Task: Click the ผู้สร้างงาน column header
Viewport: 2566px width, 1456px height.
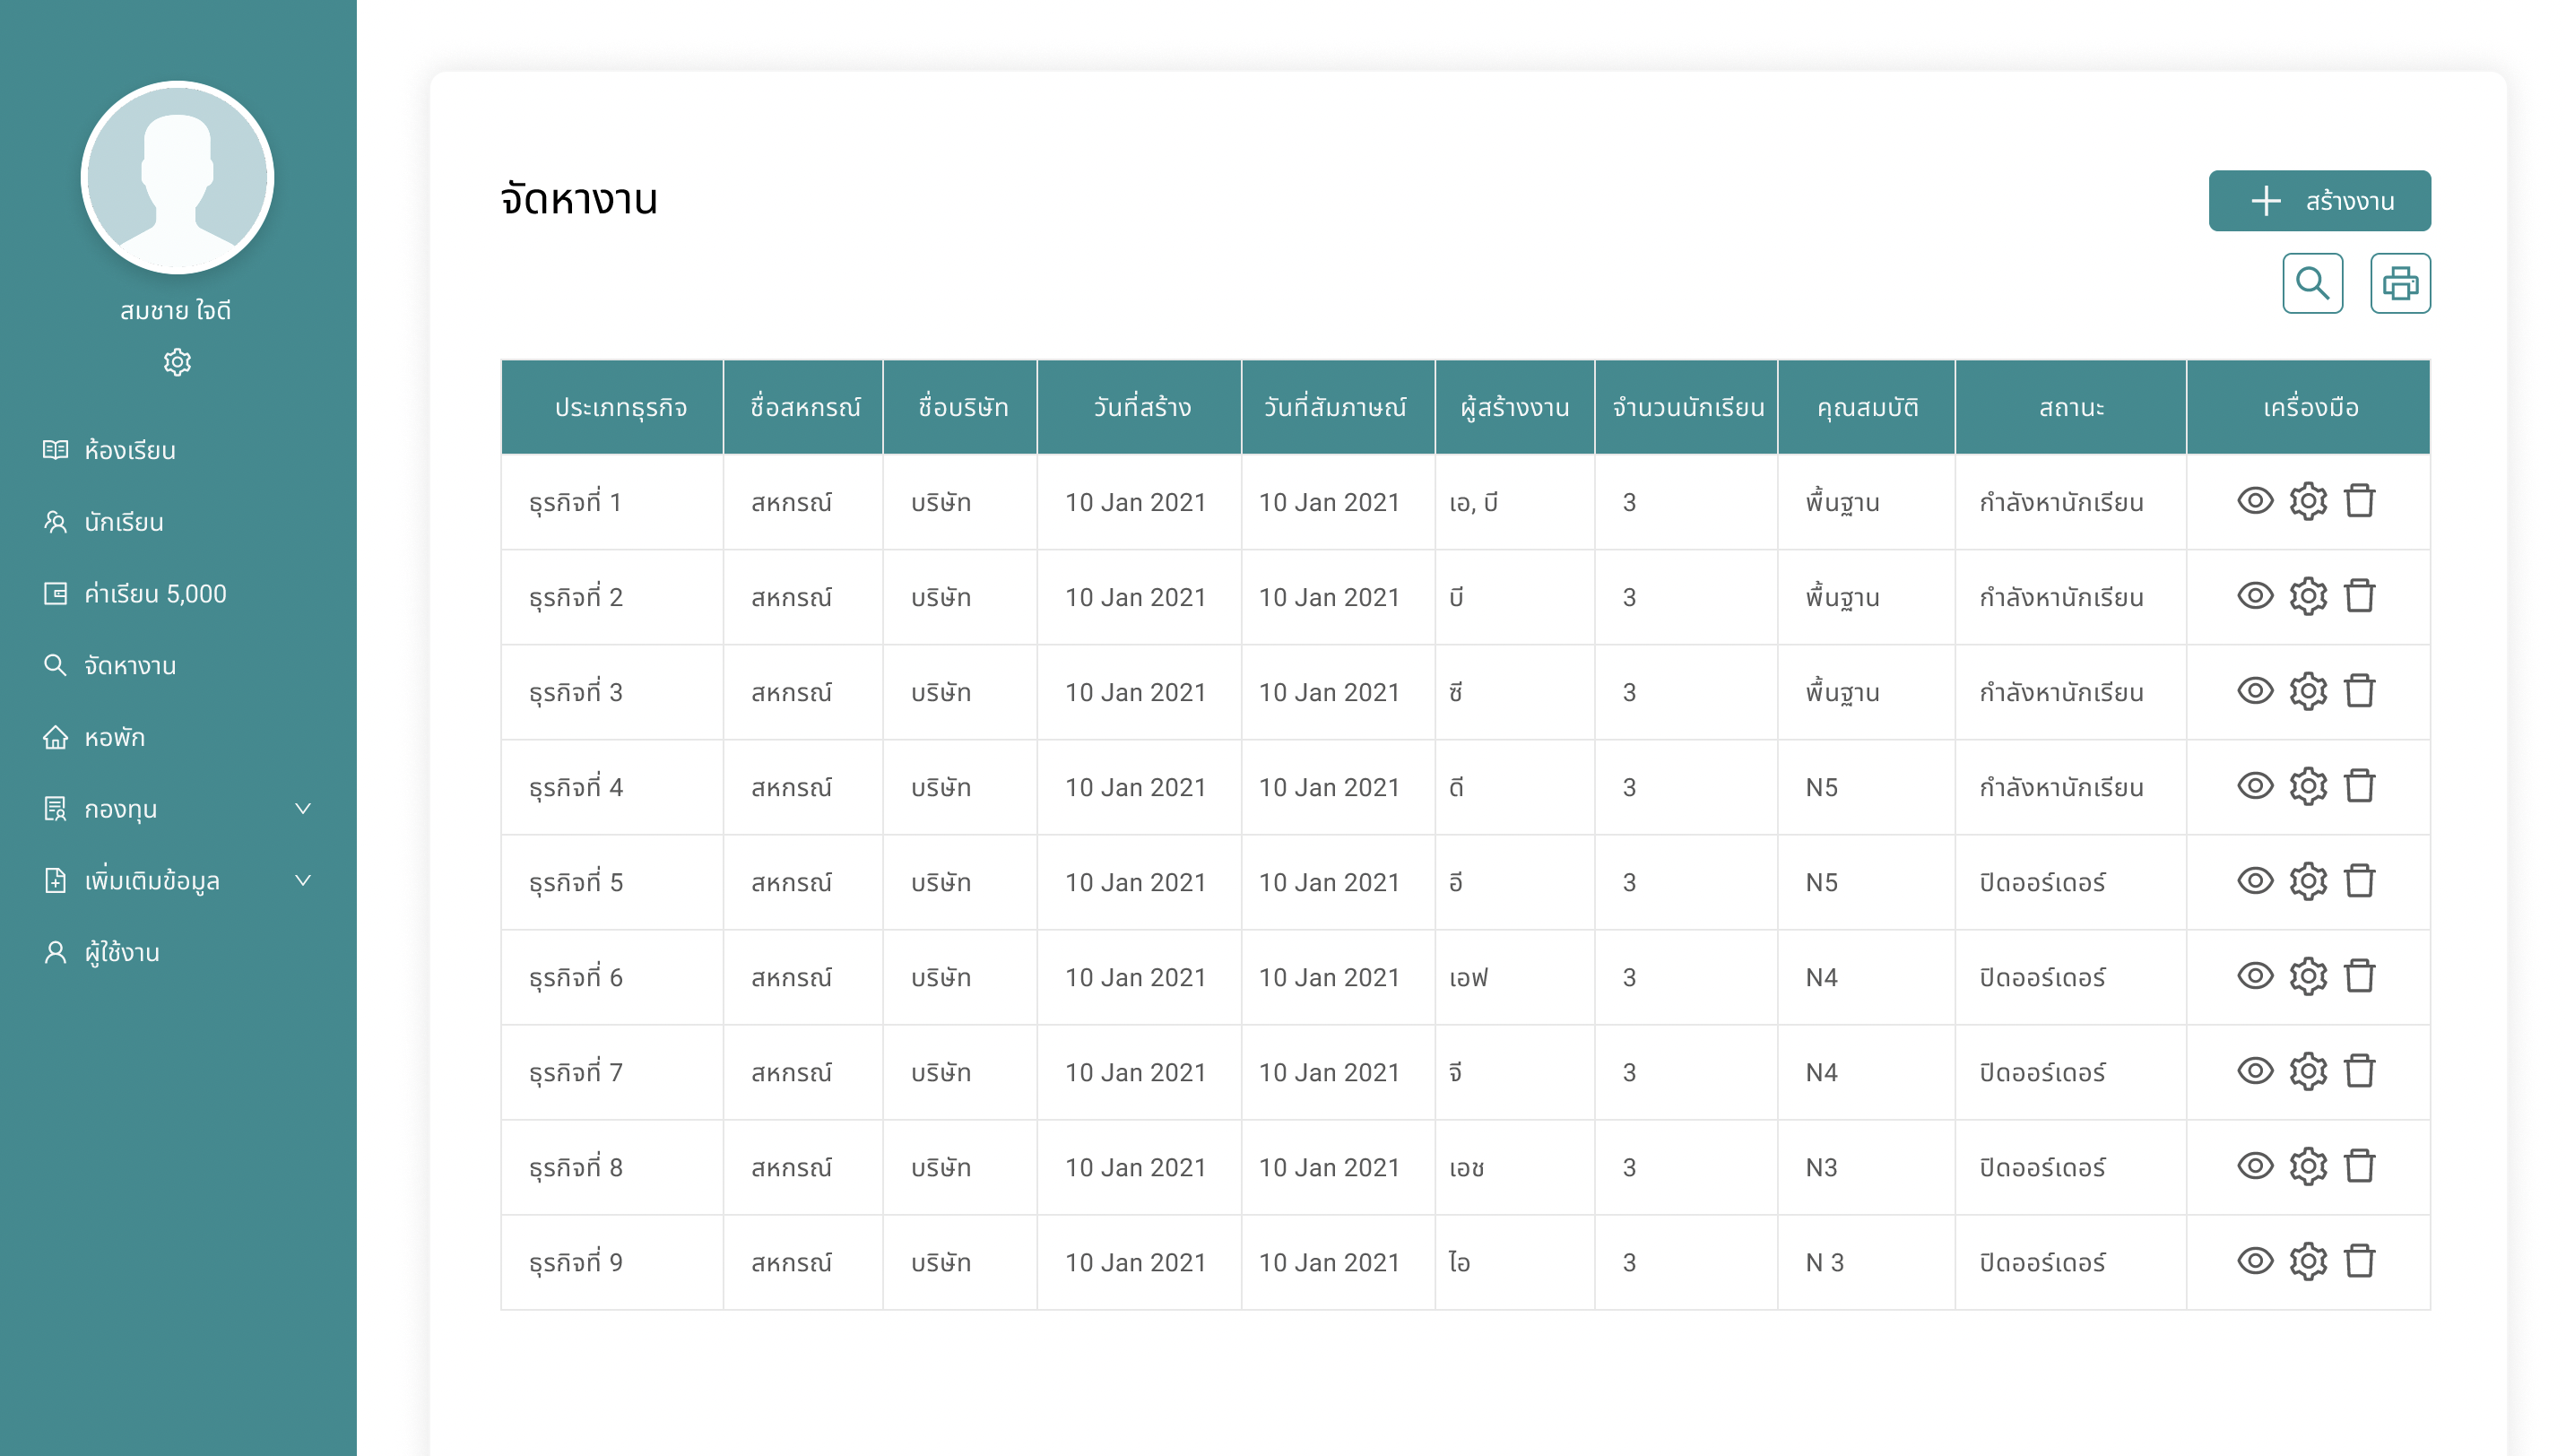Action: [1514, 407]
